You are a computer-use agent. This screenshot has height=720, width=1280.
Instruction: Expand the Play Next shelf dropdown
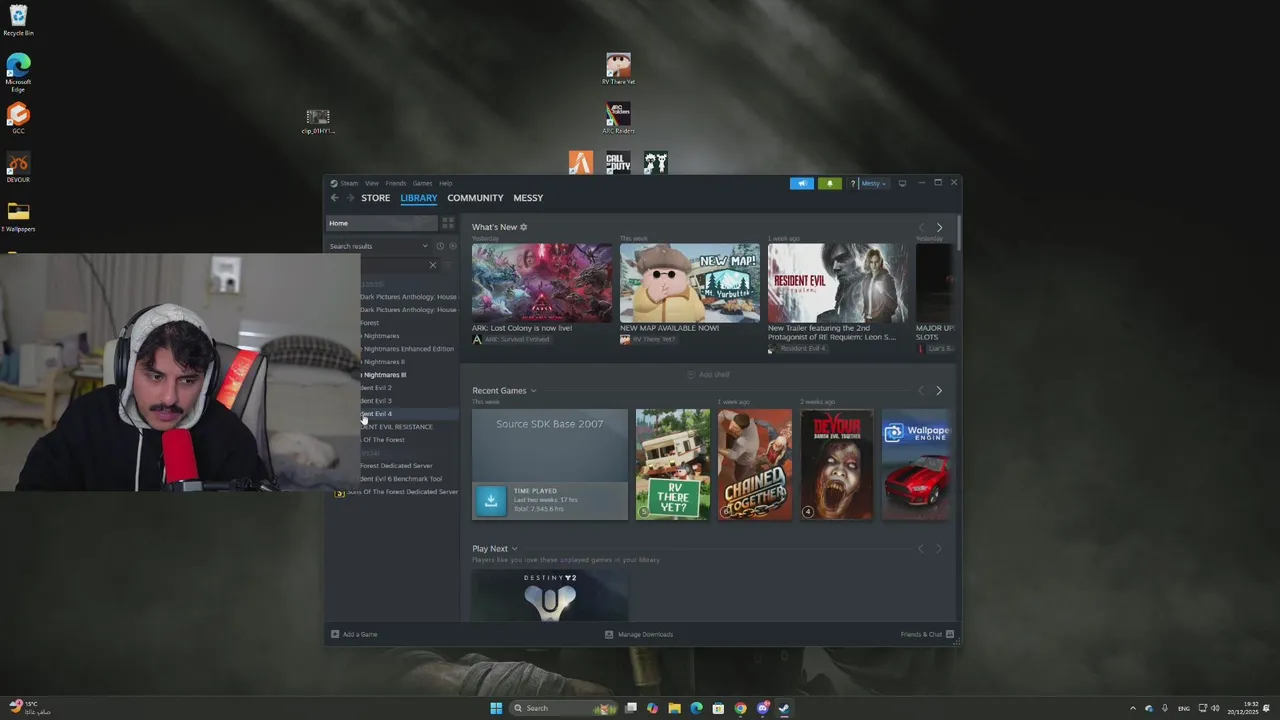point(514,549)
